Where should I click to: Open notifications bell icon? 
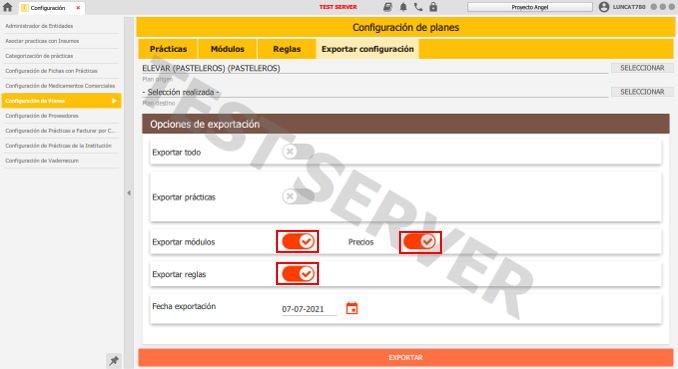(403, 7)
